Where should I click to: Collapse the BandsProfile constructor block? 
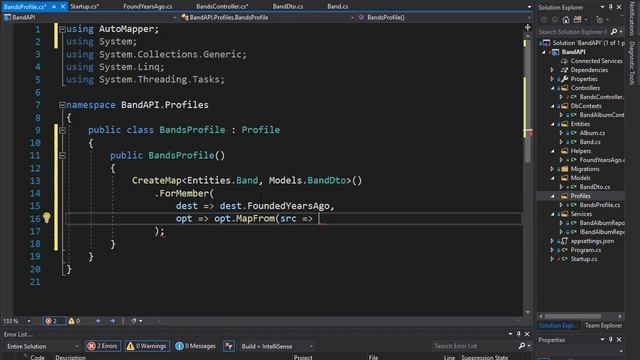click(x=62, y=155)
